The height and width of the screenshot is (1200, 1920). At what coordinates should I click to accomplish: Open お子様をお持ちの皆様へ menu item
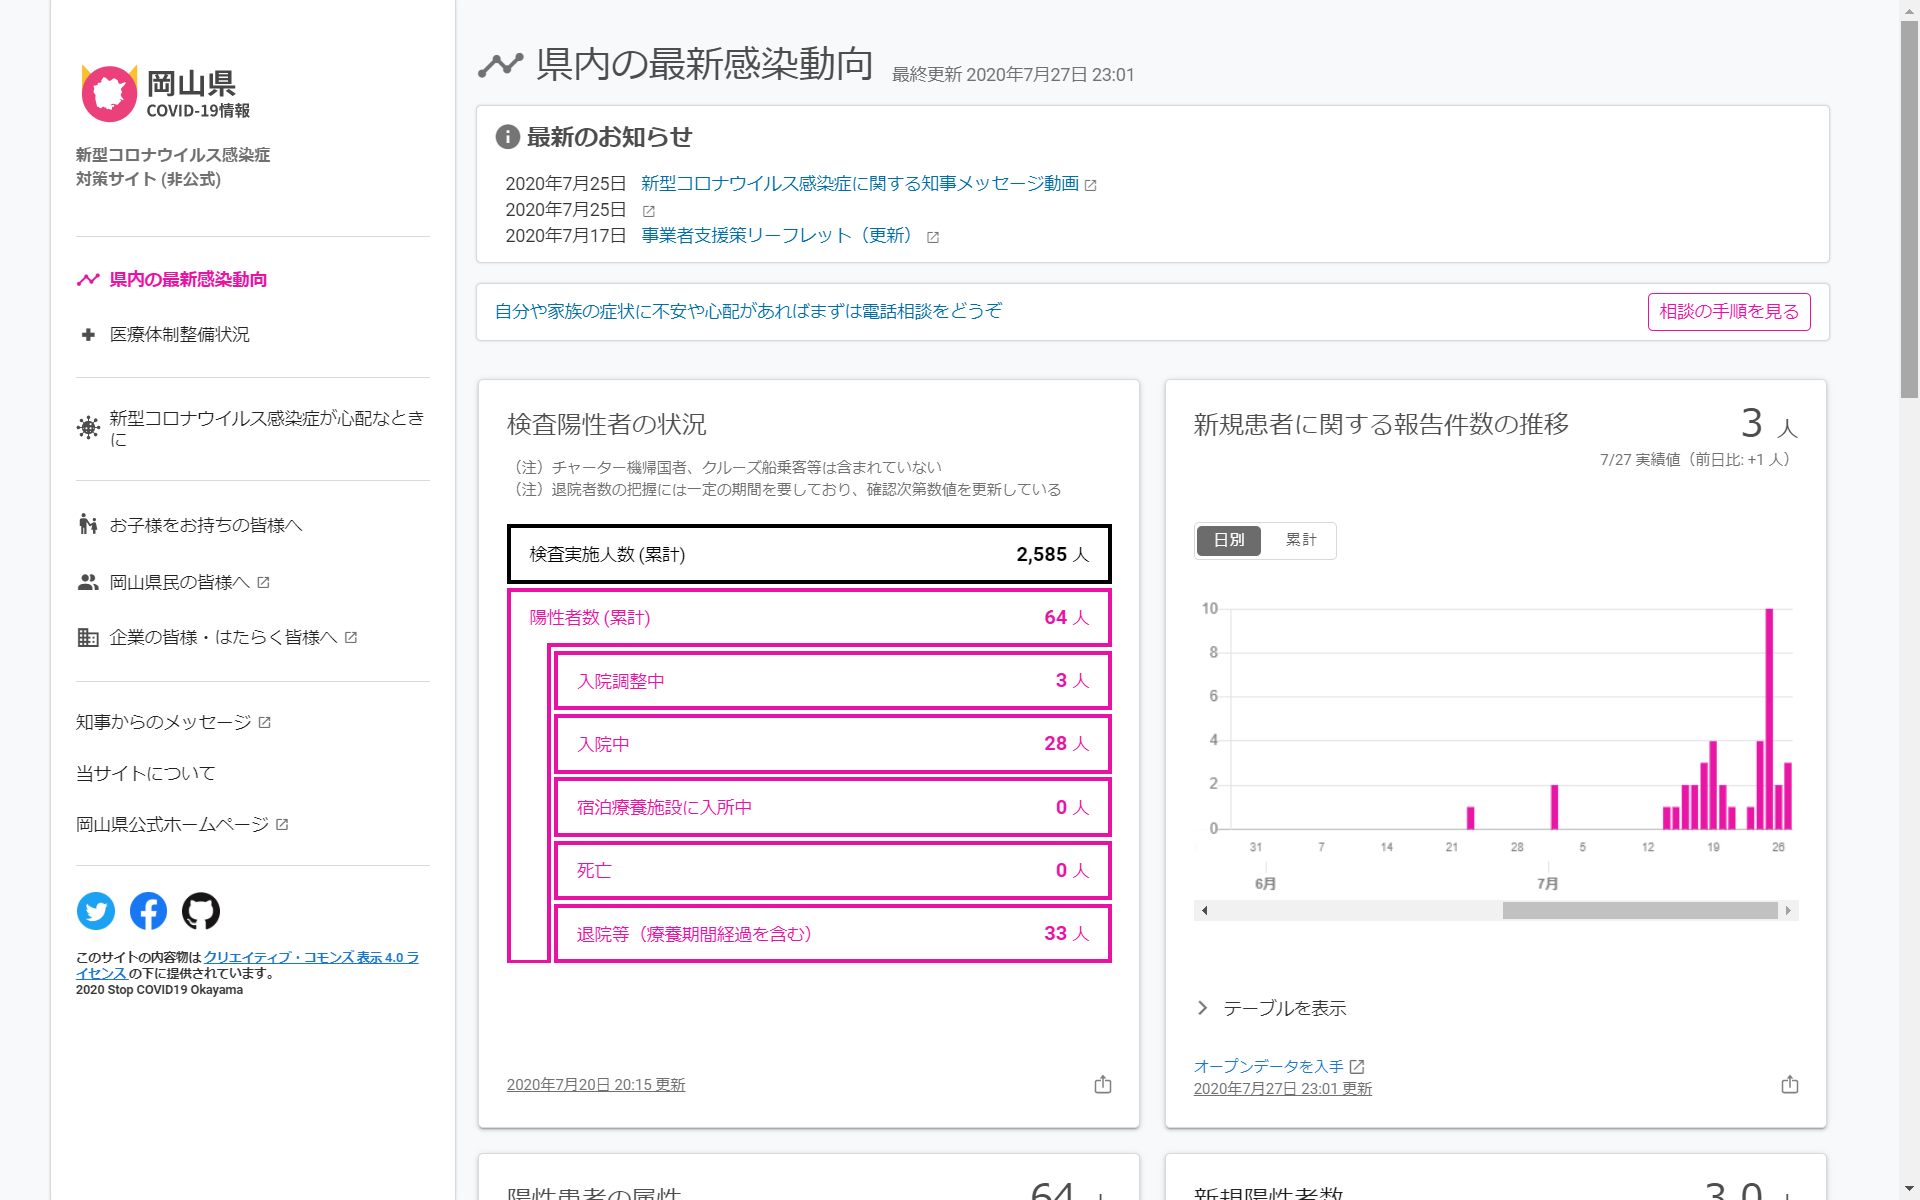click(205, 525)
